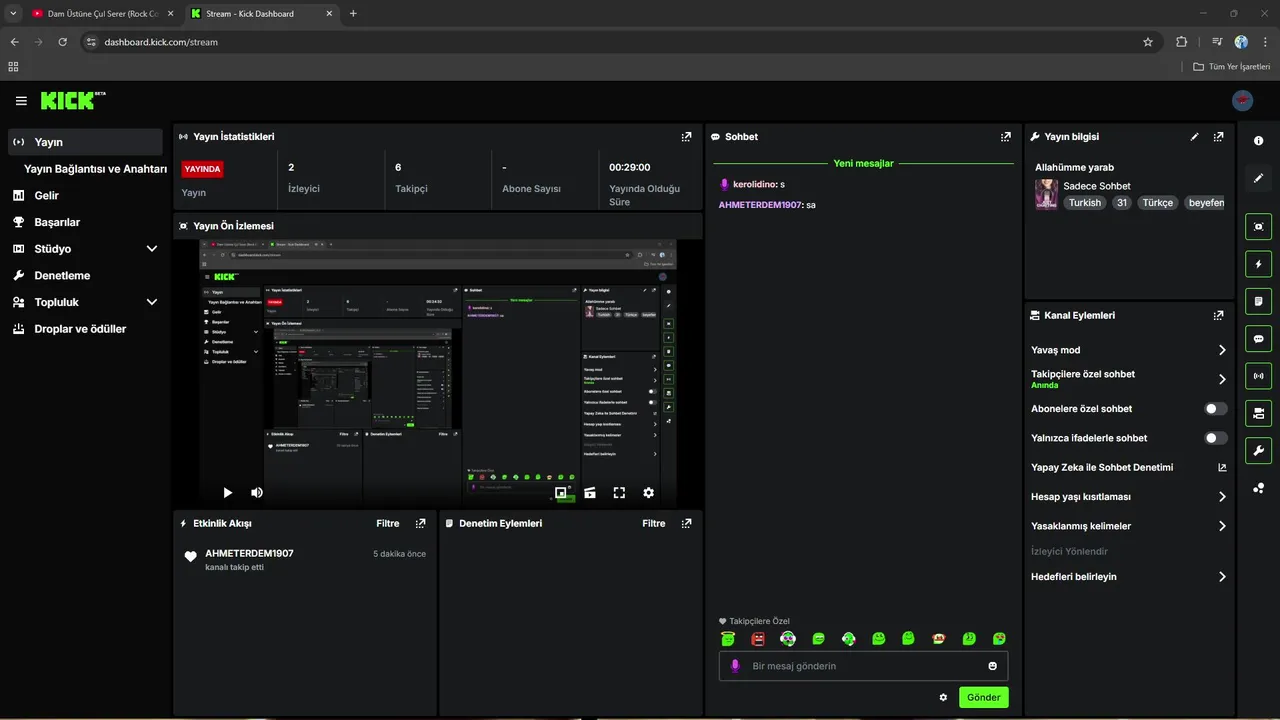Open the Chrome tab search dropdown
The height and width of the screenshot is (720, 1280).
[13, 13]
